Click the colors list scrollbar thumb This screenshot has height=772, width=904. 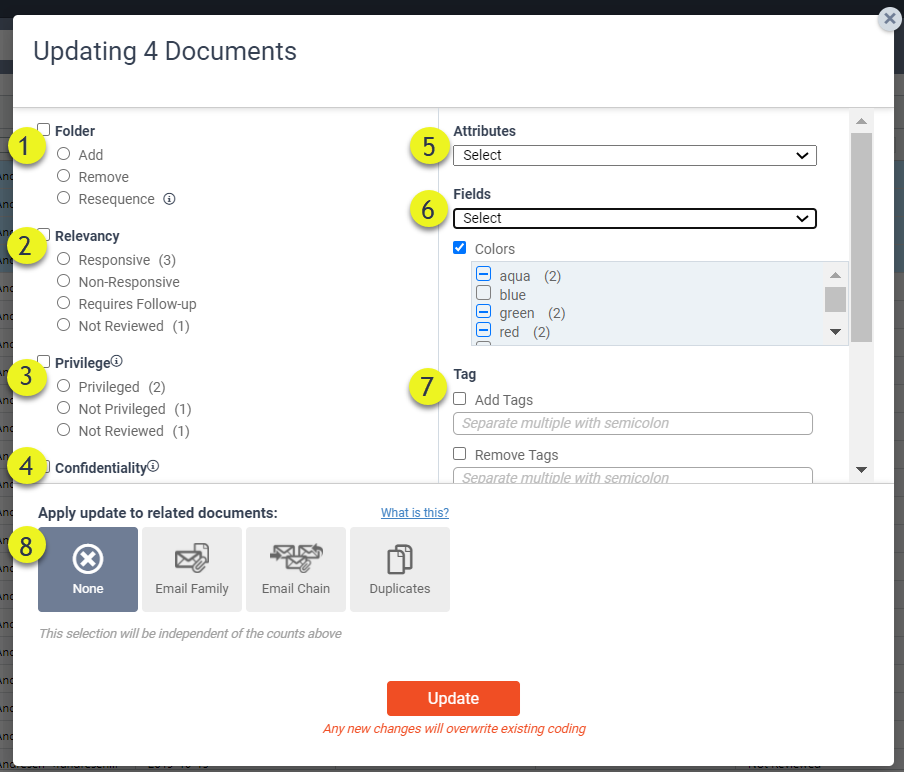point(835,299)
